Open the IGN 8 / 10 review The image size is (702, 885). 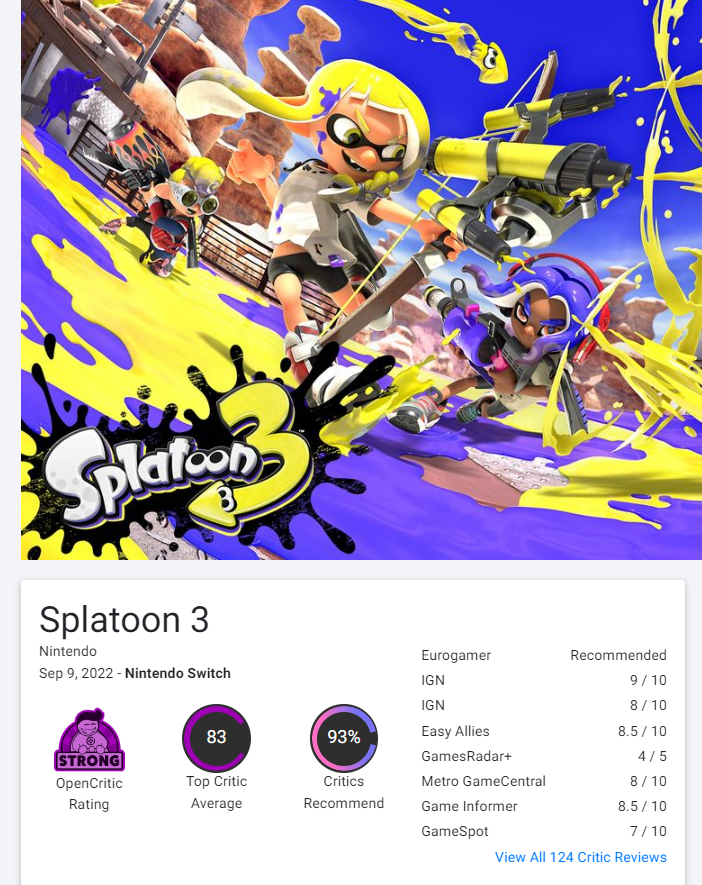544,705
